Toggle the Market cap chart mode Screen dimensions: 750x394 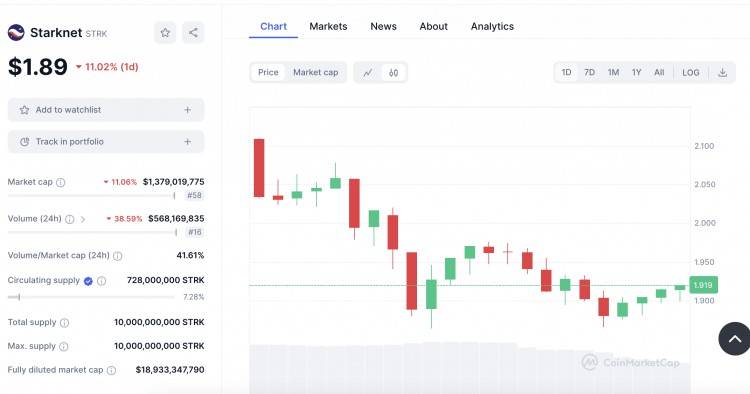pos(315,73)
